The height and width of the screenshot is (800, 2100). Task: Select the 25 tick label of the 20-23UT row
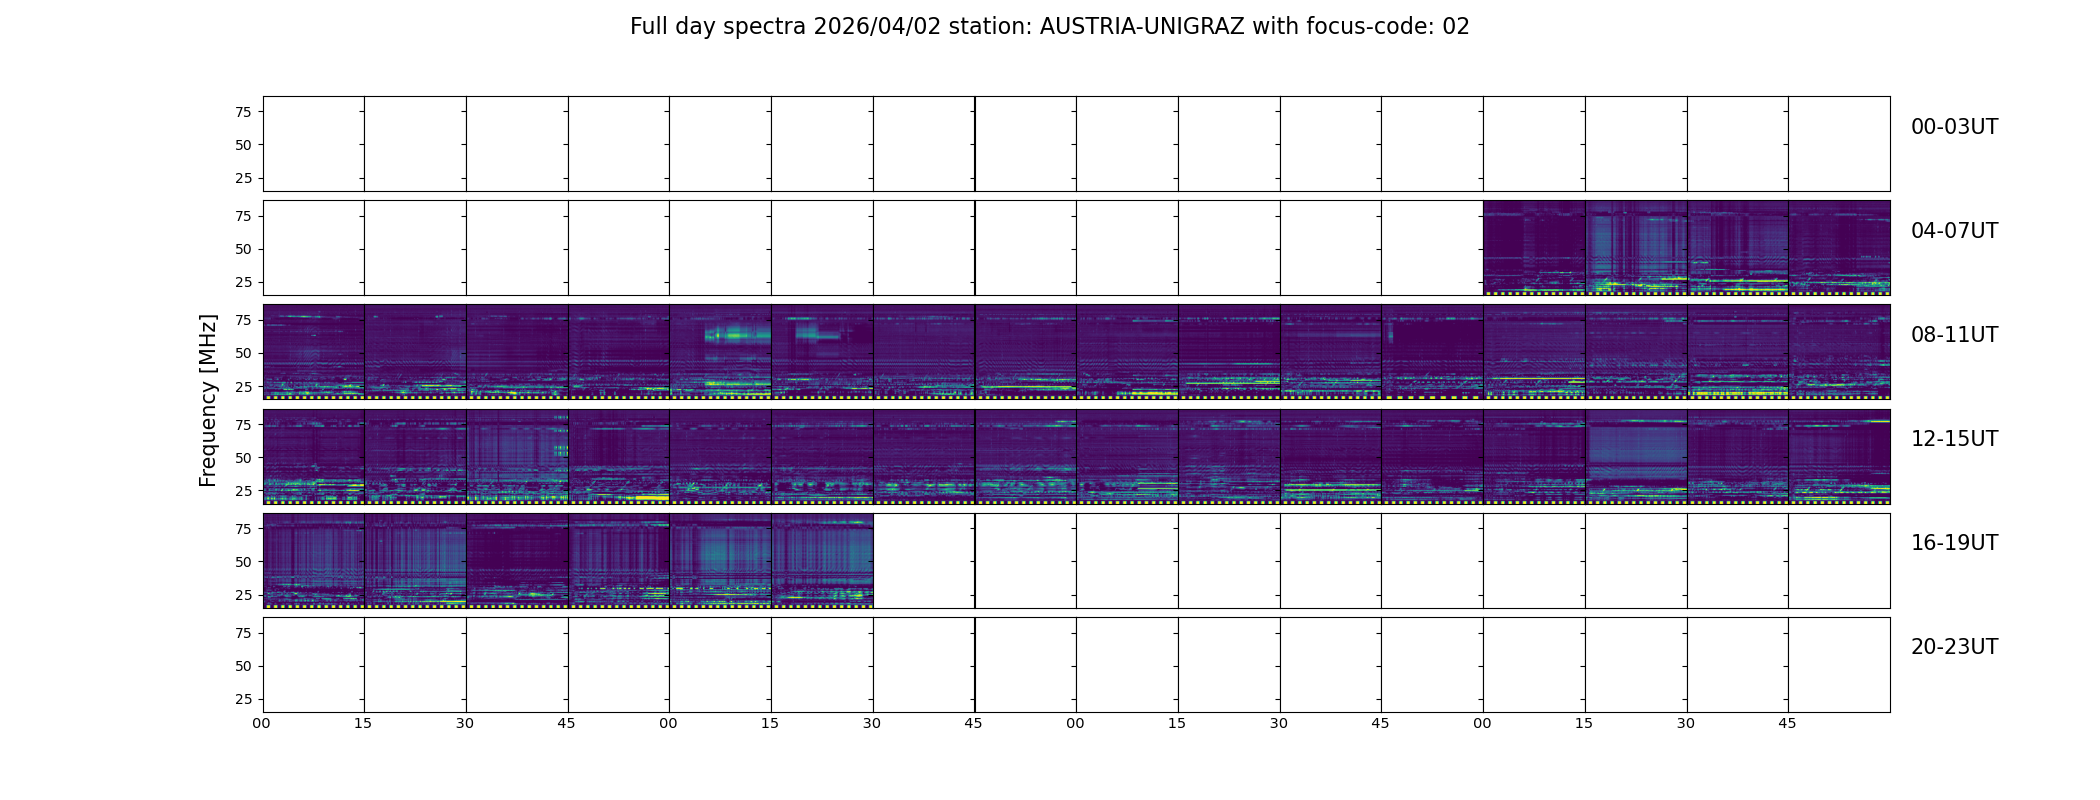[x=243, y=699]
